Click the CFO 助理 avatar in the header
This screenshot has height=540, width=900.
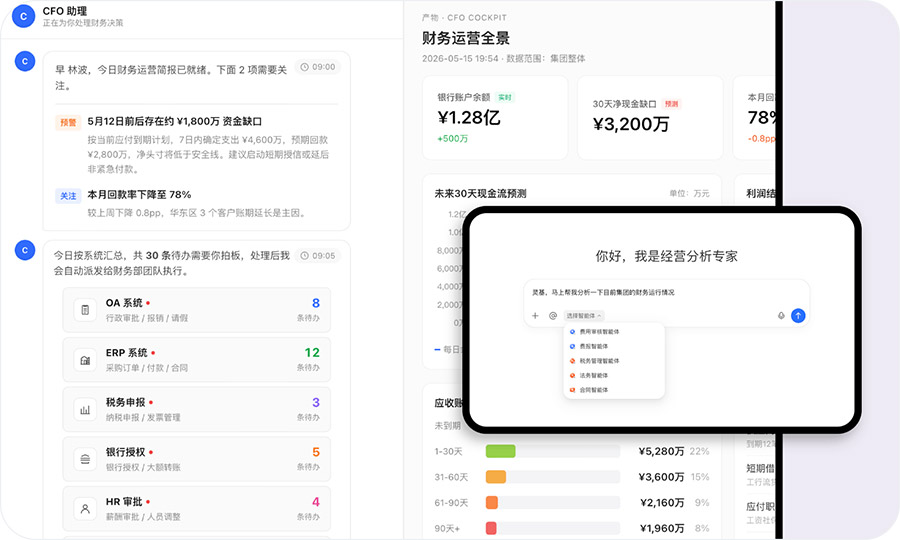click(x=24, y=16)
